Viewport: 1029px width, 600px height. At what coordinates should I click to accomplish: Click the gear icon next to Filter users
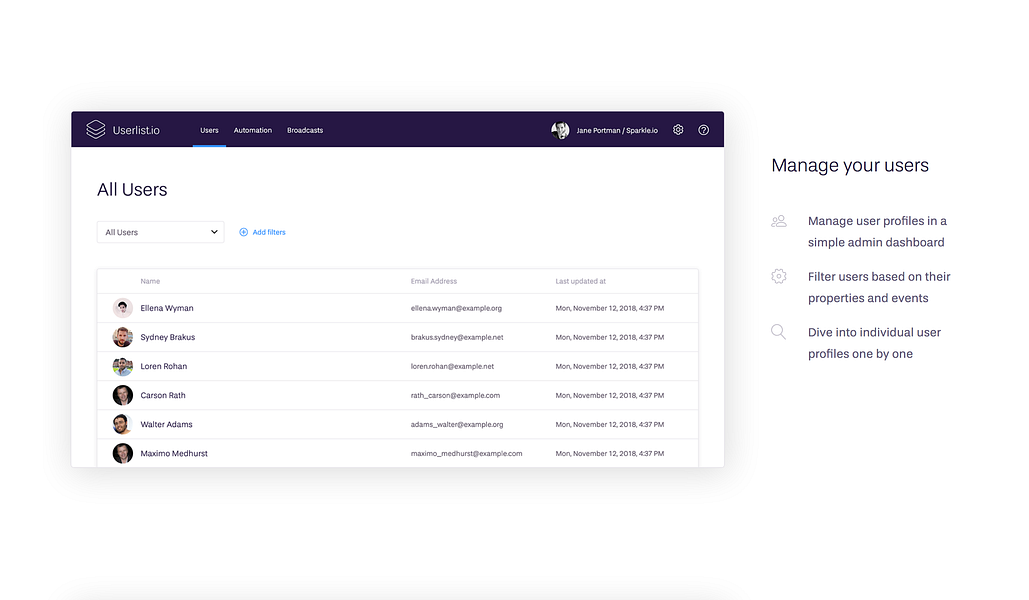[x=779, y=276]
